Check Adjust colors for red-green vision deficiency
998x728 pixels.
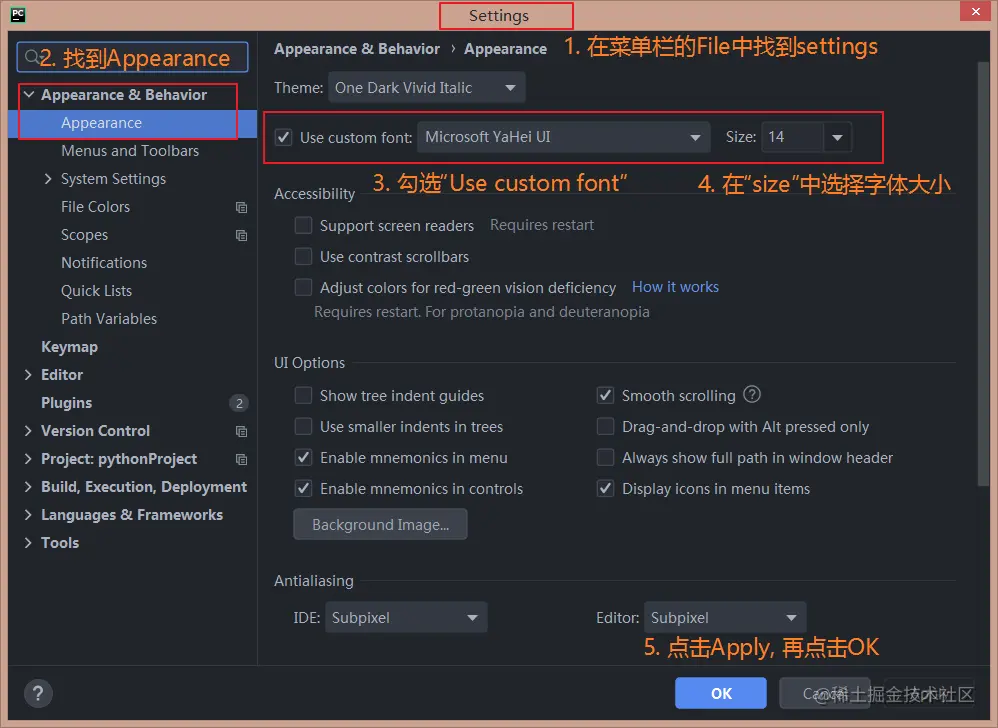coord(304,288)
